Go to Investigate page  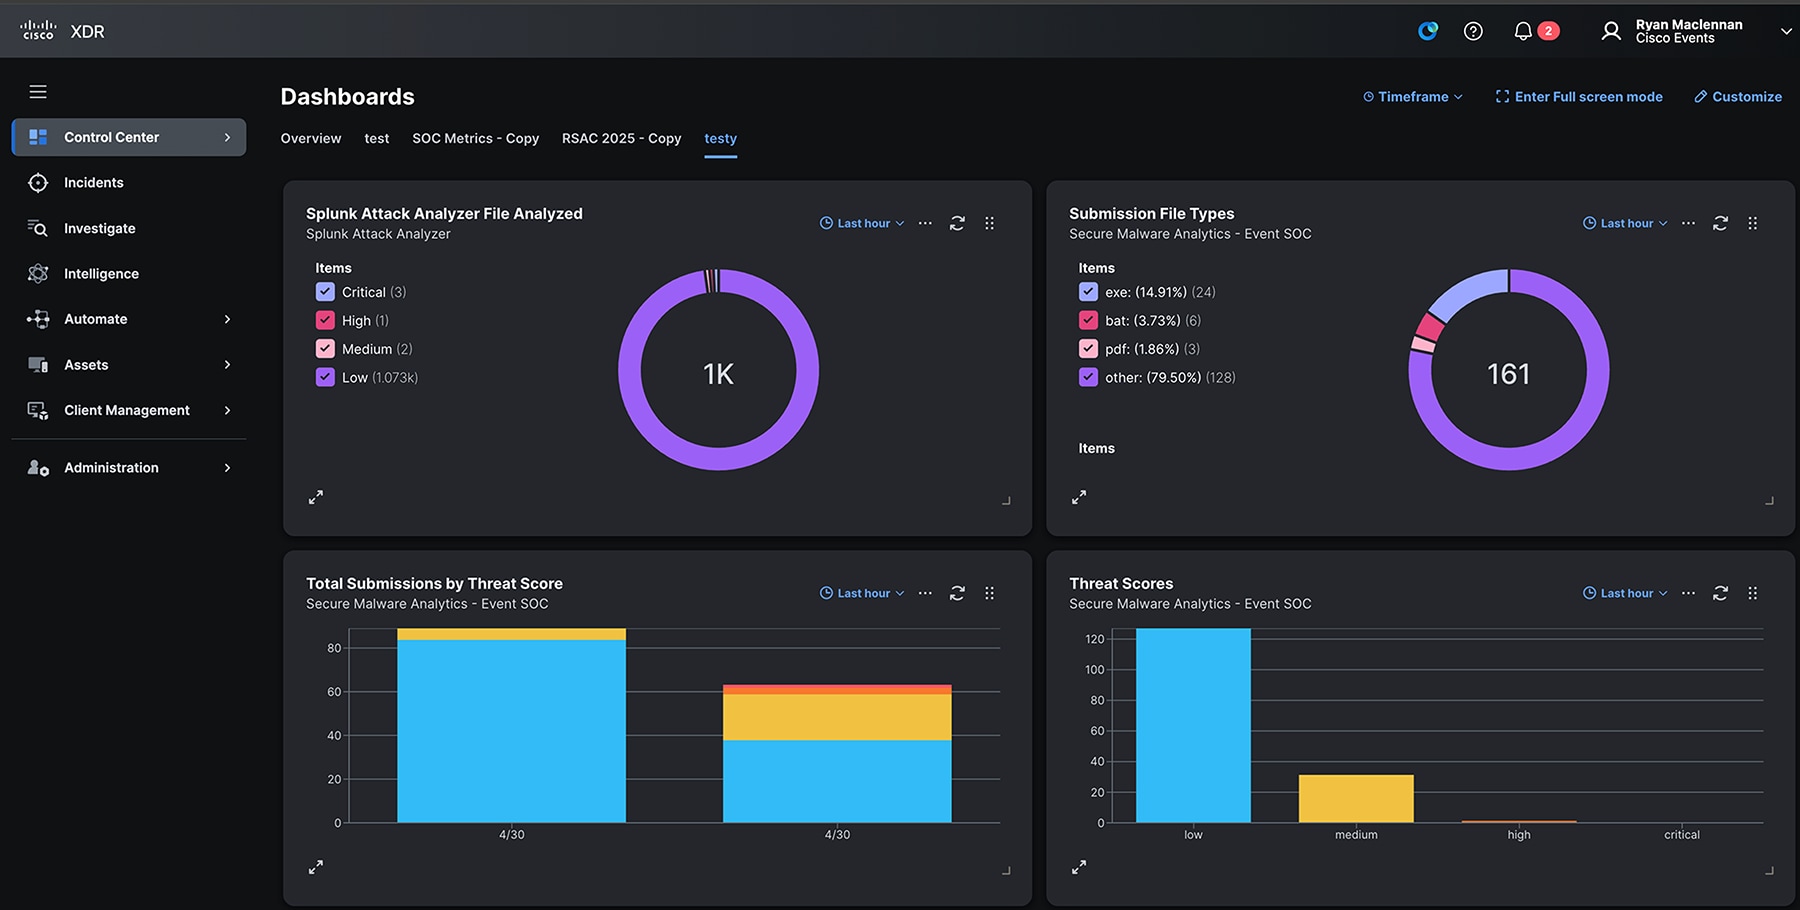(100, 228)
